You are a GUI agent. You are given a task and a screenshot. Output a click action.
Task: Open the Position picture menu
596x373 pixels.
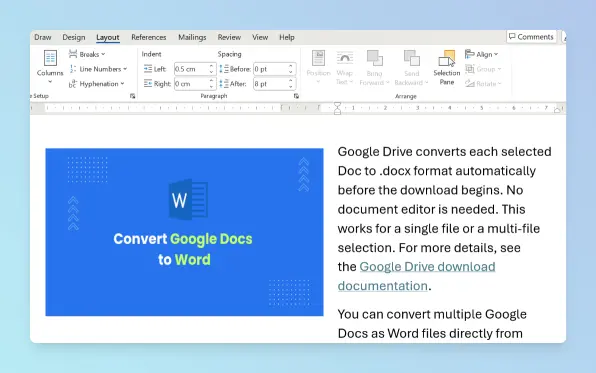(x=319, y=67)
